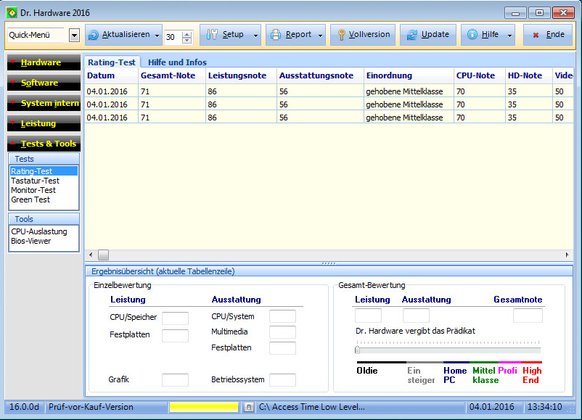Sort table by the Einordnung column header
The image size is (582, 420).
tap(409, 76)
